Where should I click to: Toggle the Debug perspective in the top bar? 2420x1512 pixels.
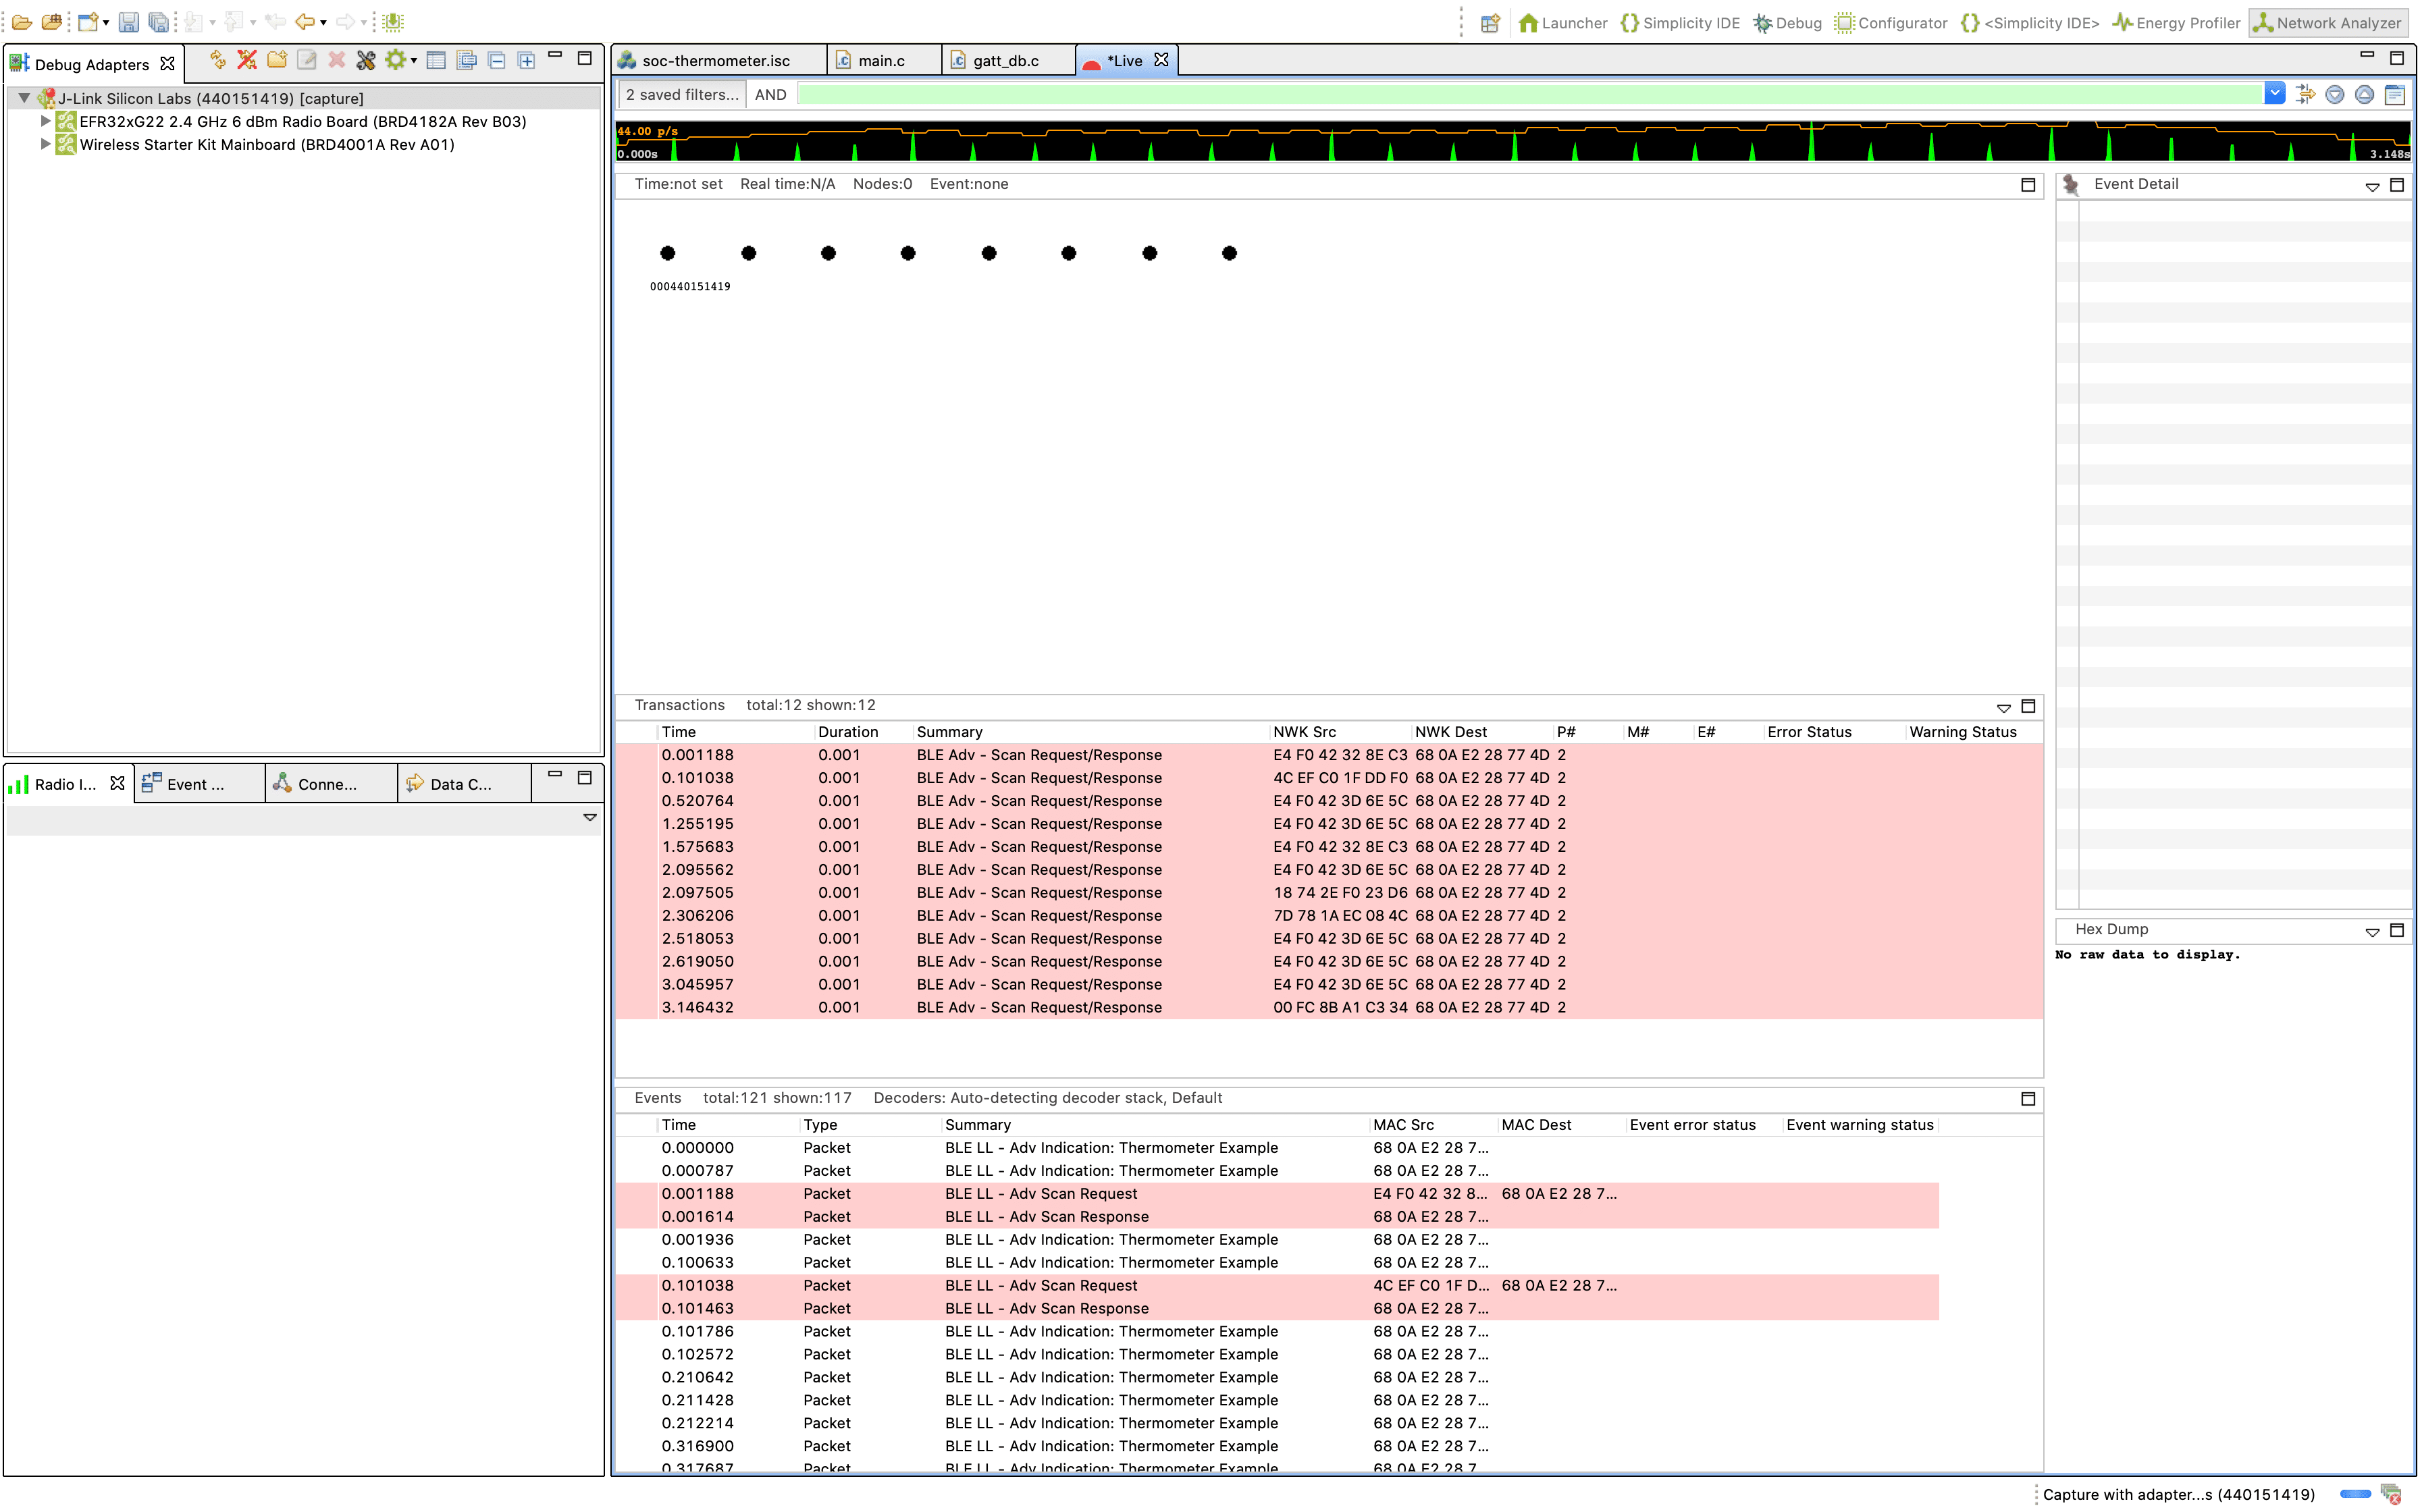[x=1788, y=22]
